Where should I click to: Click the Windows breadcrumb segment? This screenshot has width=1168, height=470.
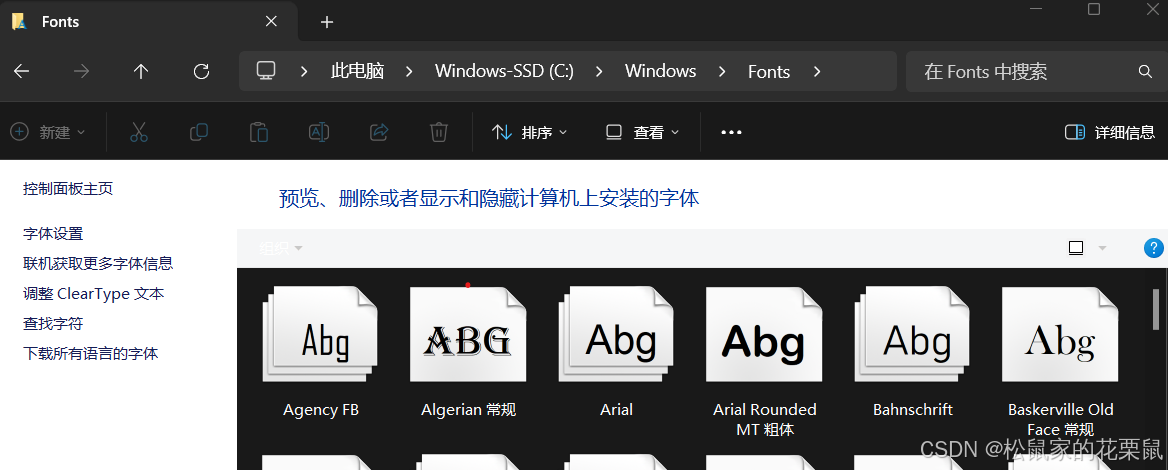661,72
